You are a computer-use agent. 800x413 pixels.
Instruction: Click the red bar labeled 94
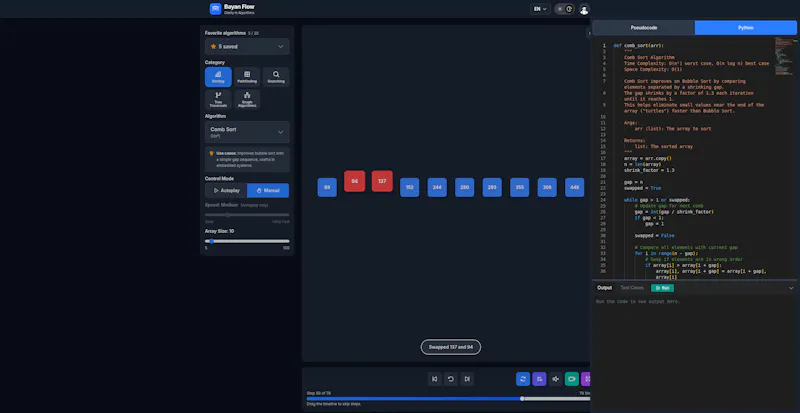click(x=355, y=181)
